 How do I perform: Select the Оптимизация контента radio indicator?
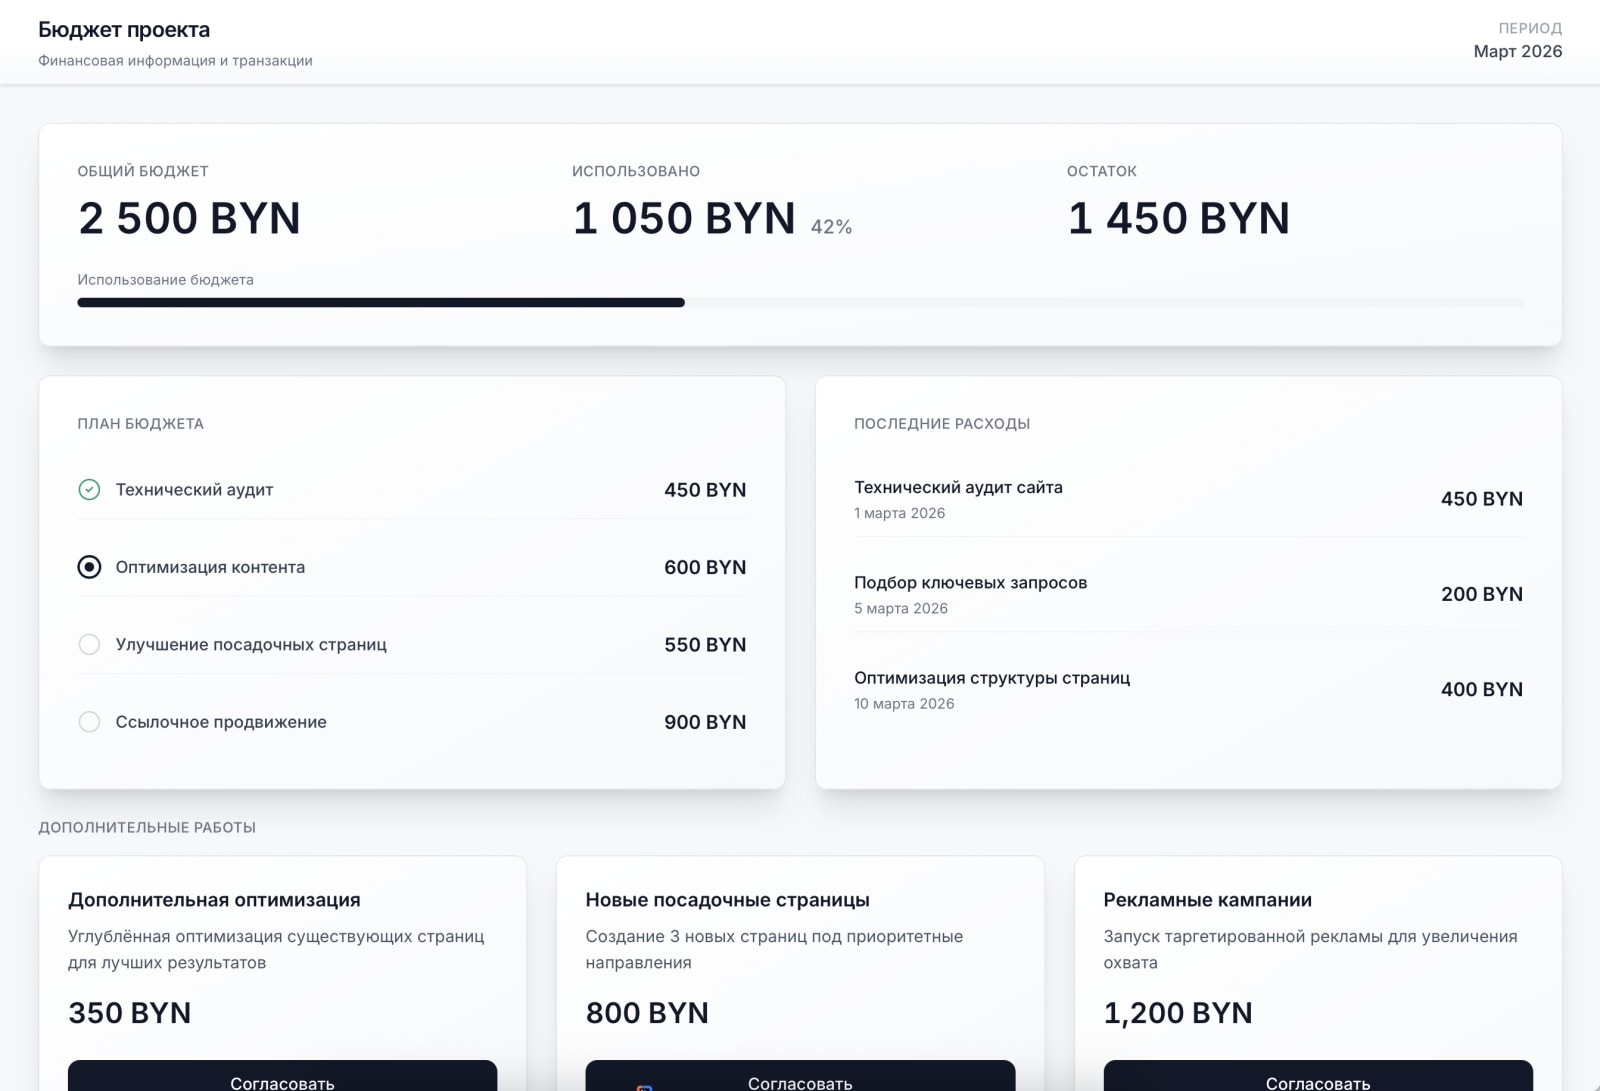[x=89, y=567]
